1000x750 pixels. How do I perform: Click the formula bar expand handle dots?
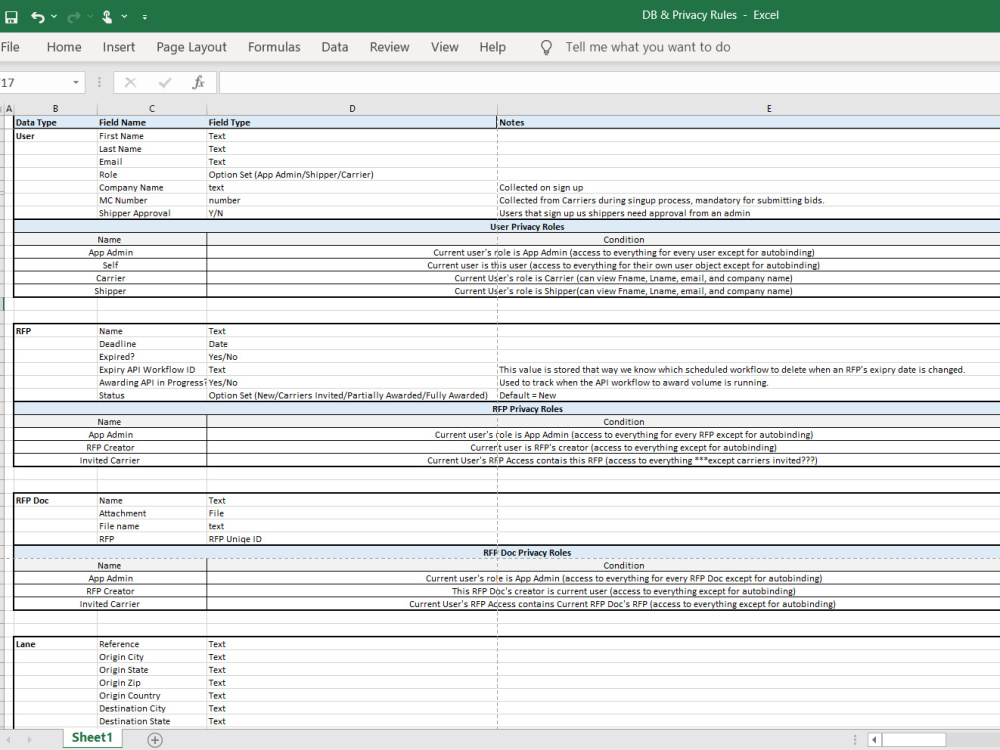99,82
